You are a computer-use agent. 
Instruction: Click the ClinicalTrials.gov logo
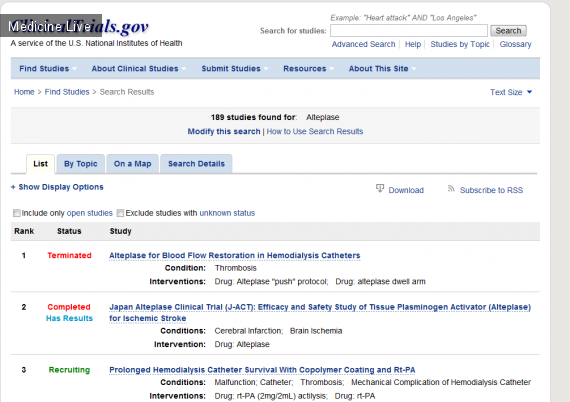click(x=80, y=27)
